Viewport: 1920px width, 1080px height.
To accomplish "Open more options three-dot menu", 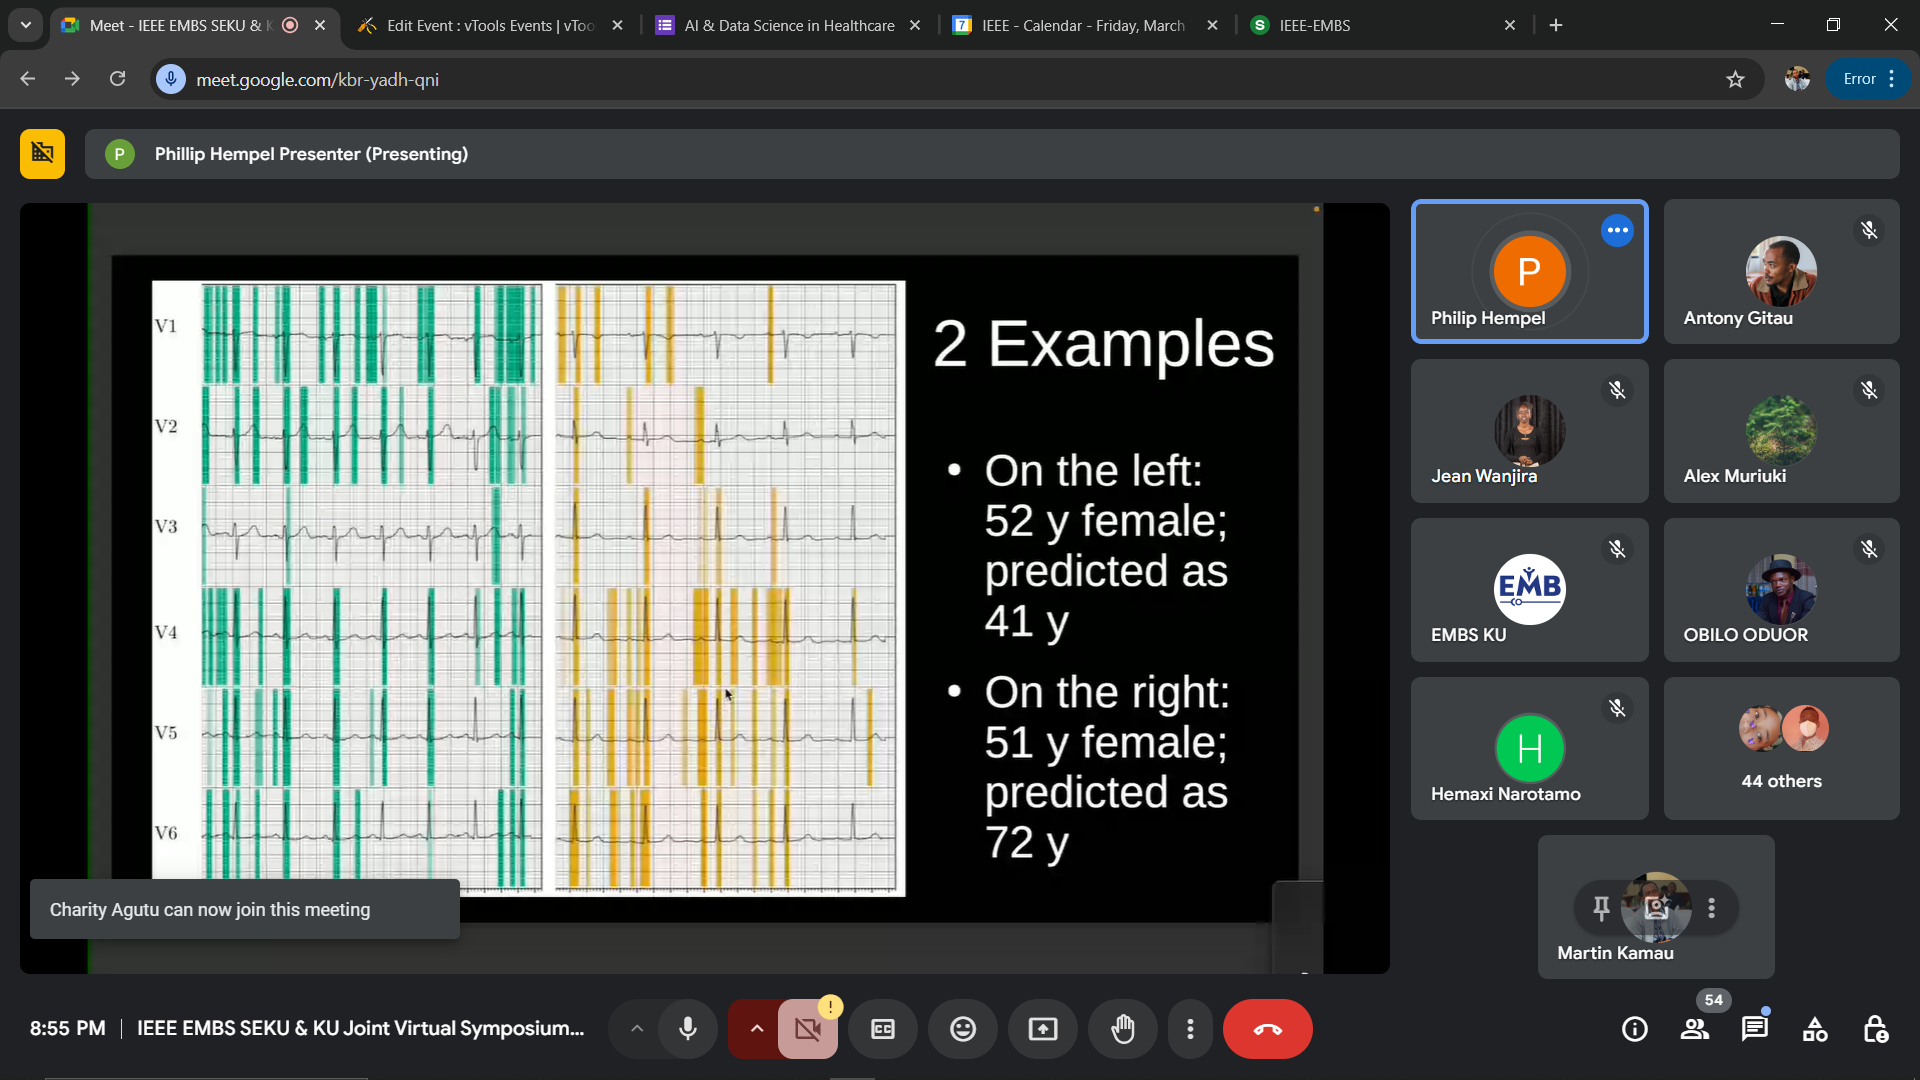I will (1190, 1029).
